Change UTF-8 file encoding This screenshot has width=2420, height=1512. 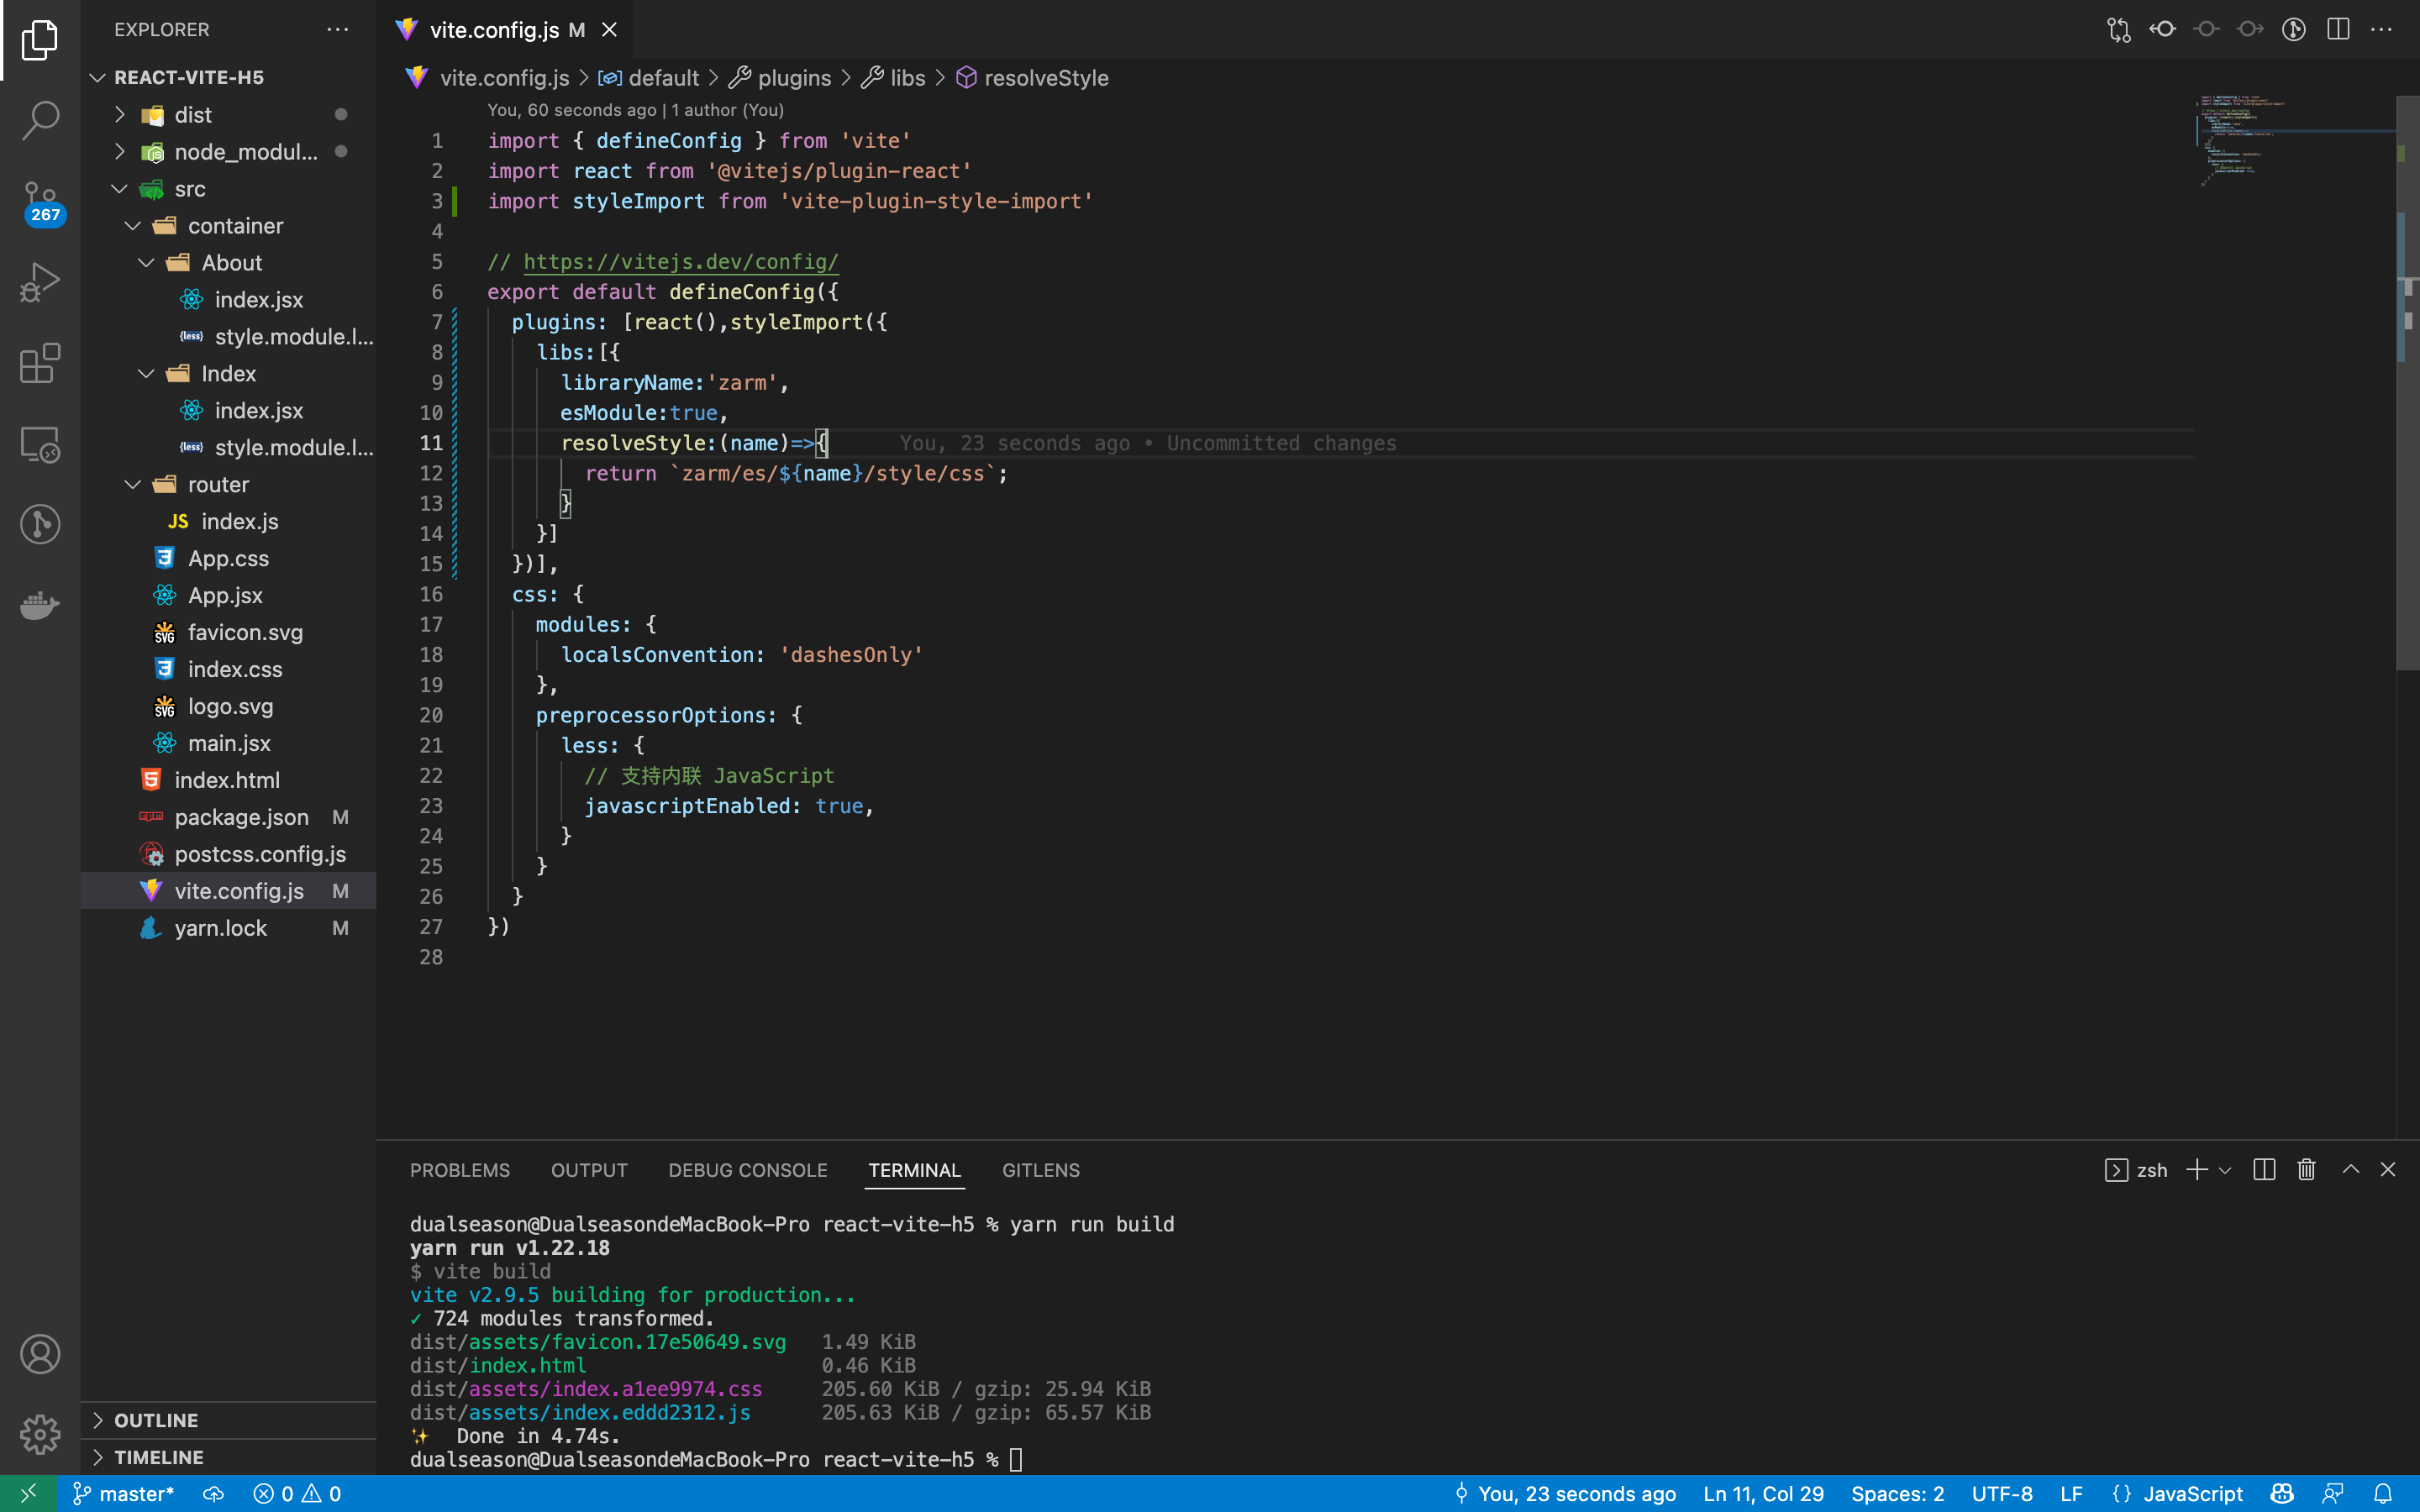click(2001, 1494)
